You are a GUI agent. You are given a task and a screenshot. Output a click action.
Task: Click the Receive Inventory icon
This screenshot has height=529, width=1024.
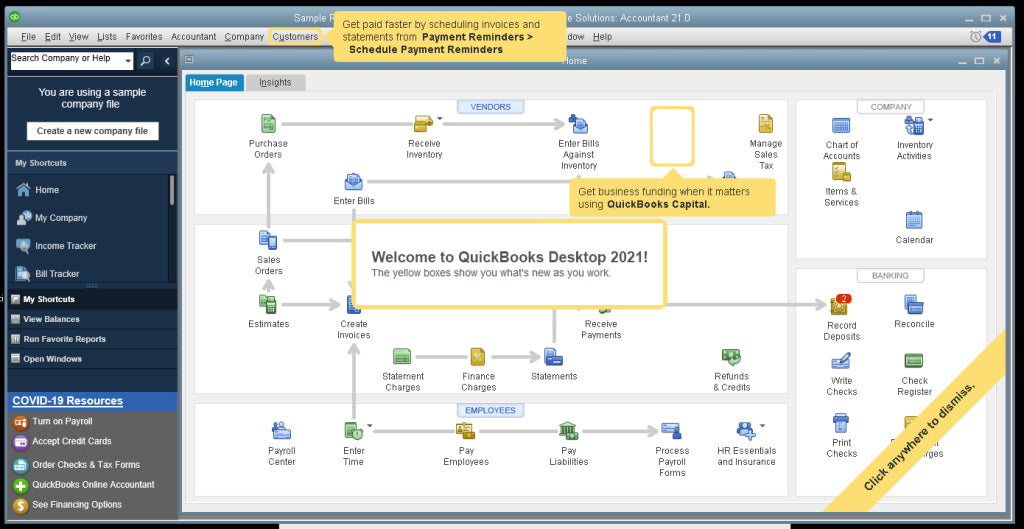pyautogui.click(x=423, y=123)
